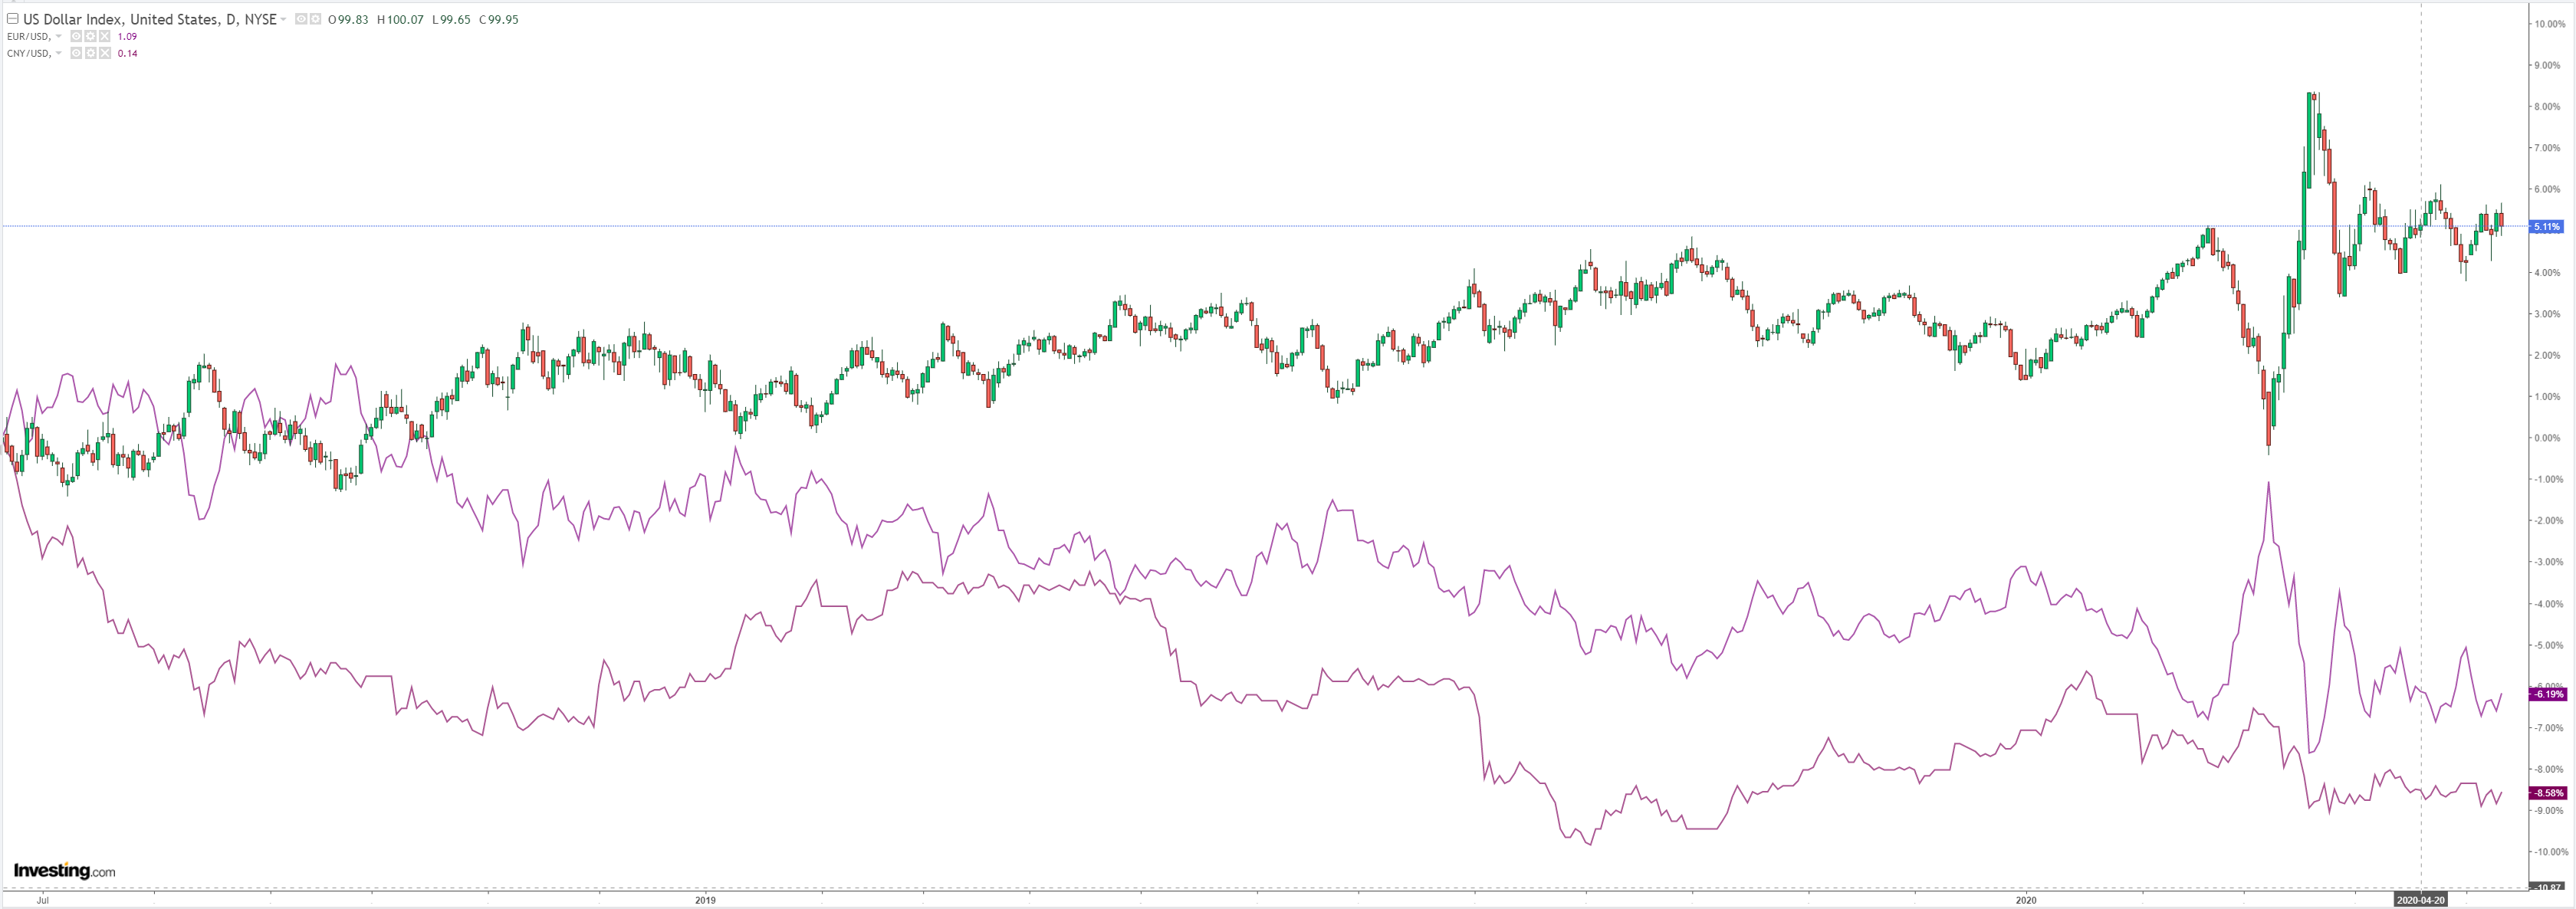Viewport: 2576px width, 909px height.
Task: Click the US Dollar Index title text
Action: pos(150,19)
